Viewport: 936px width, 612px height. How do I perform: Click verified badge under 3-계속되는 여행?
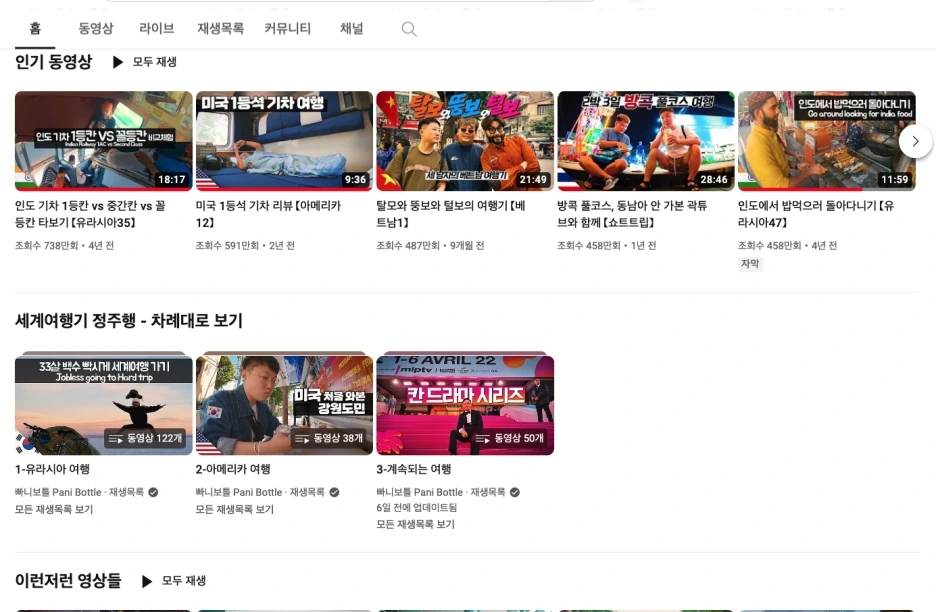pos(515,492)
